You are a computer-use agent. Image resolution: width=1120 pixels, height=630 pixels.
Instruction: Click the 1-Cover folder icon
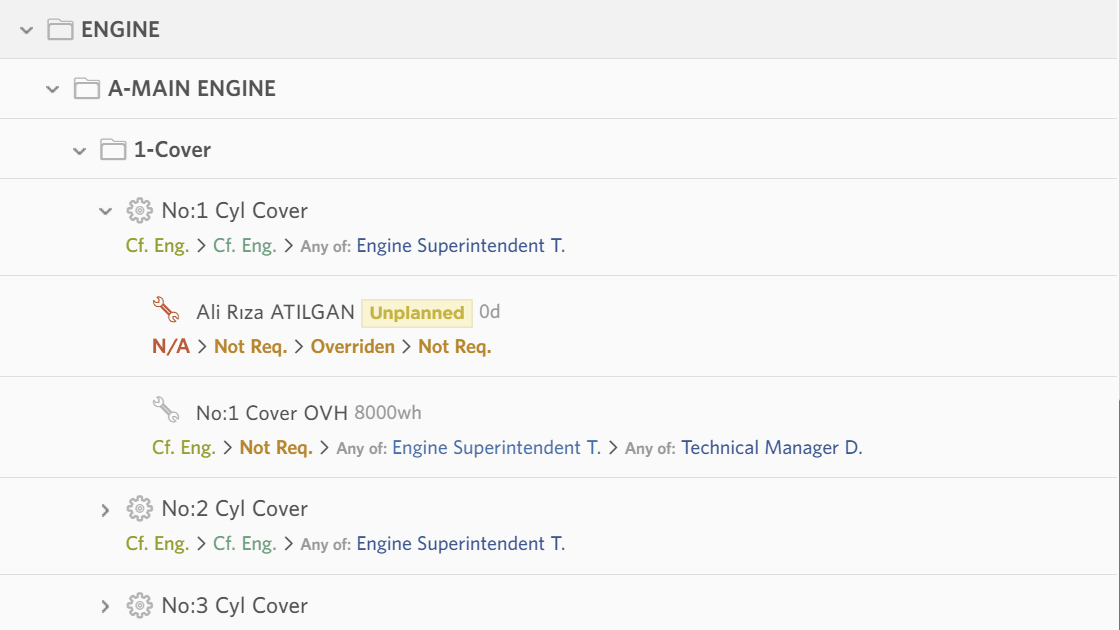(114, 150)
